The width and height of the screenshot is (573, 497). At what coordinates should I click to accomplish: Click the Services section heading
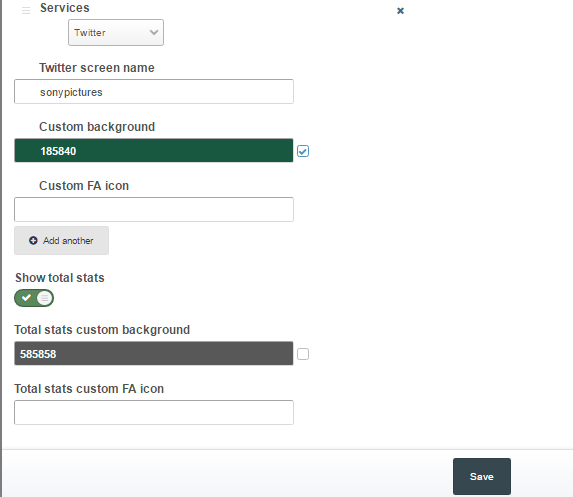pyautogui.click(x=65, y=8)
